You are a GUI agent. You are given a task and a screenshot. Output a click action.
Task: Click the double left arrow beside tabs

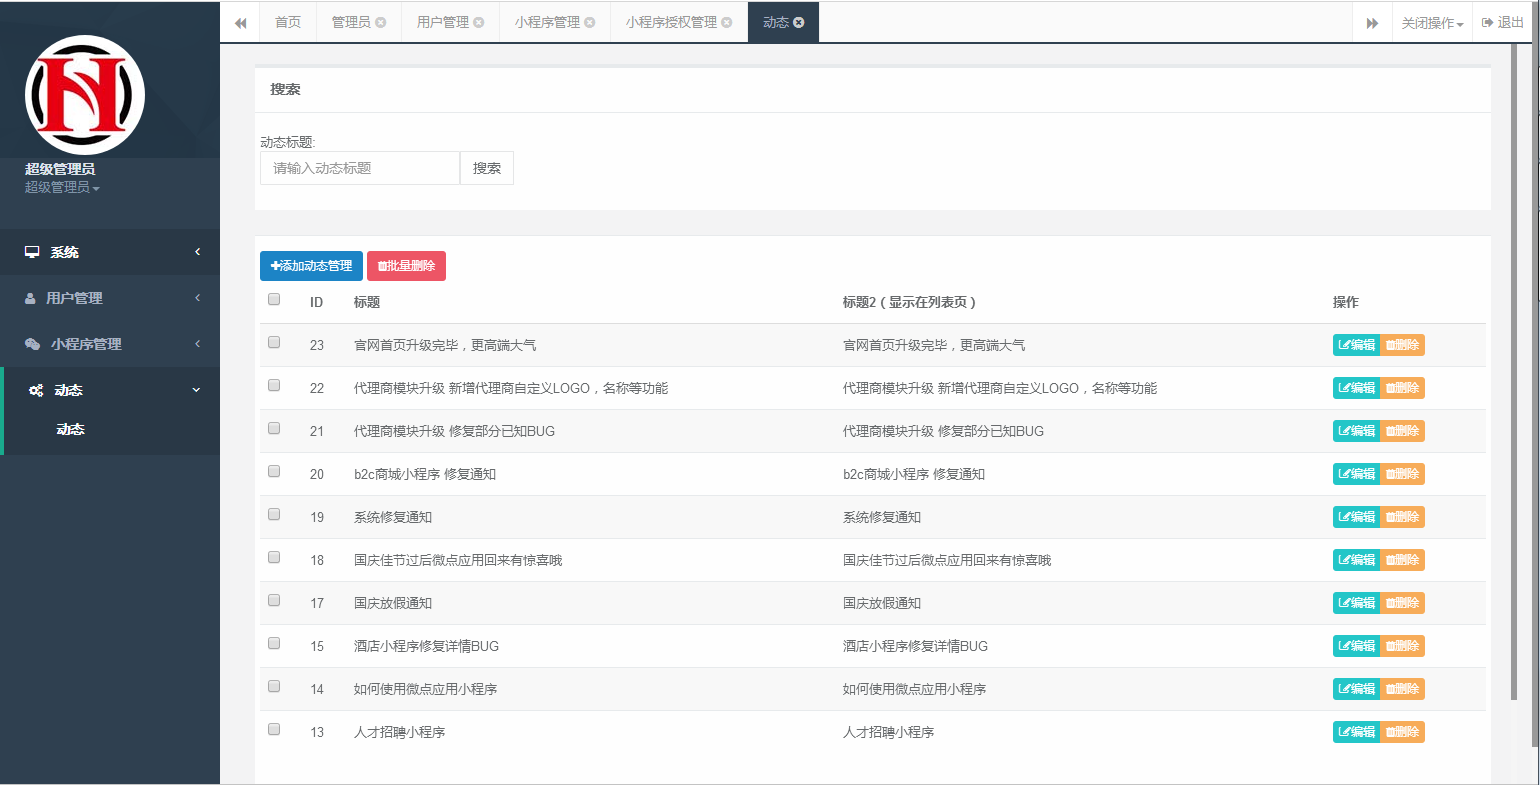pyautogui.click(x=240, y=21)
